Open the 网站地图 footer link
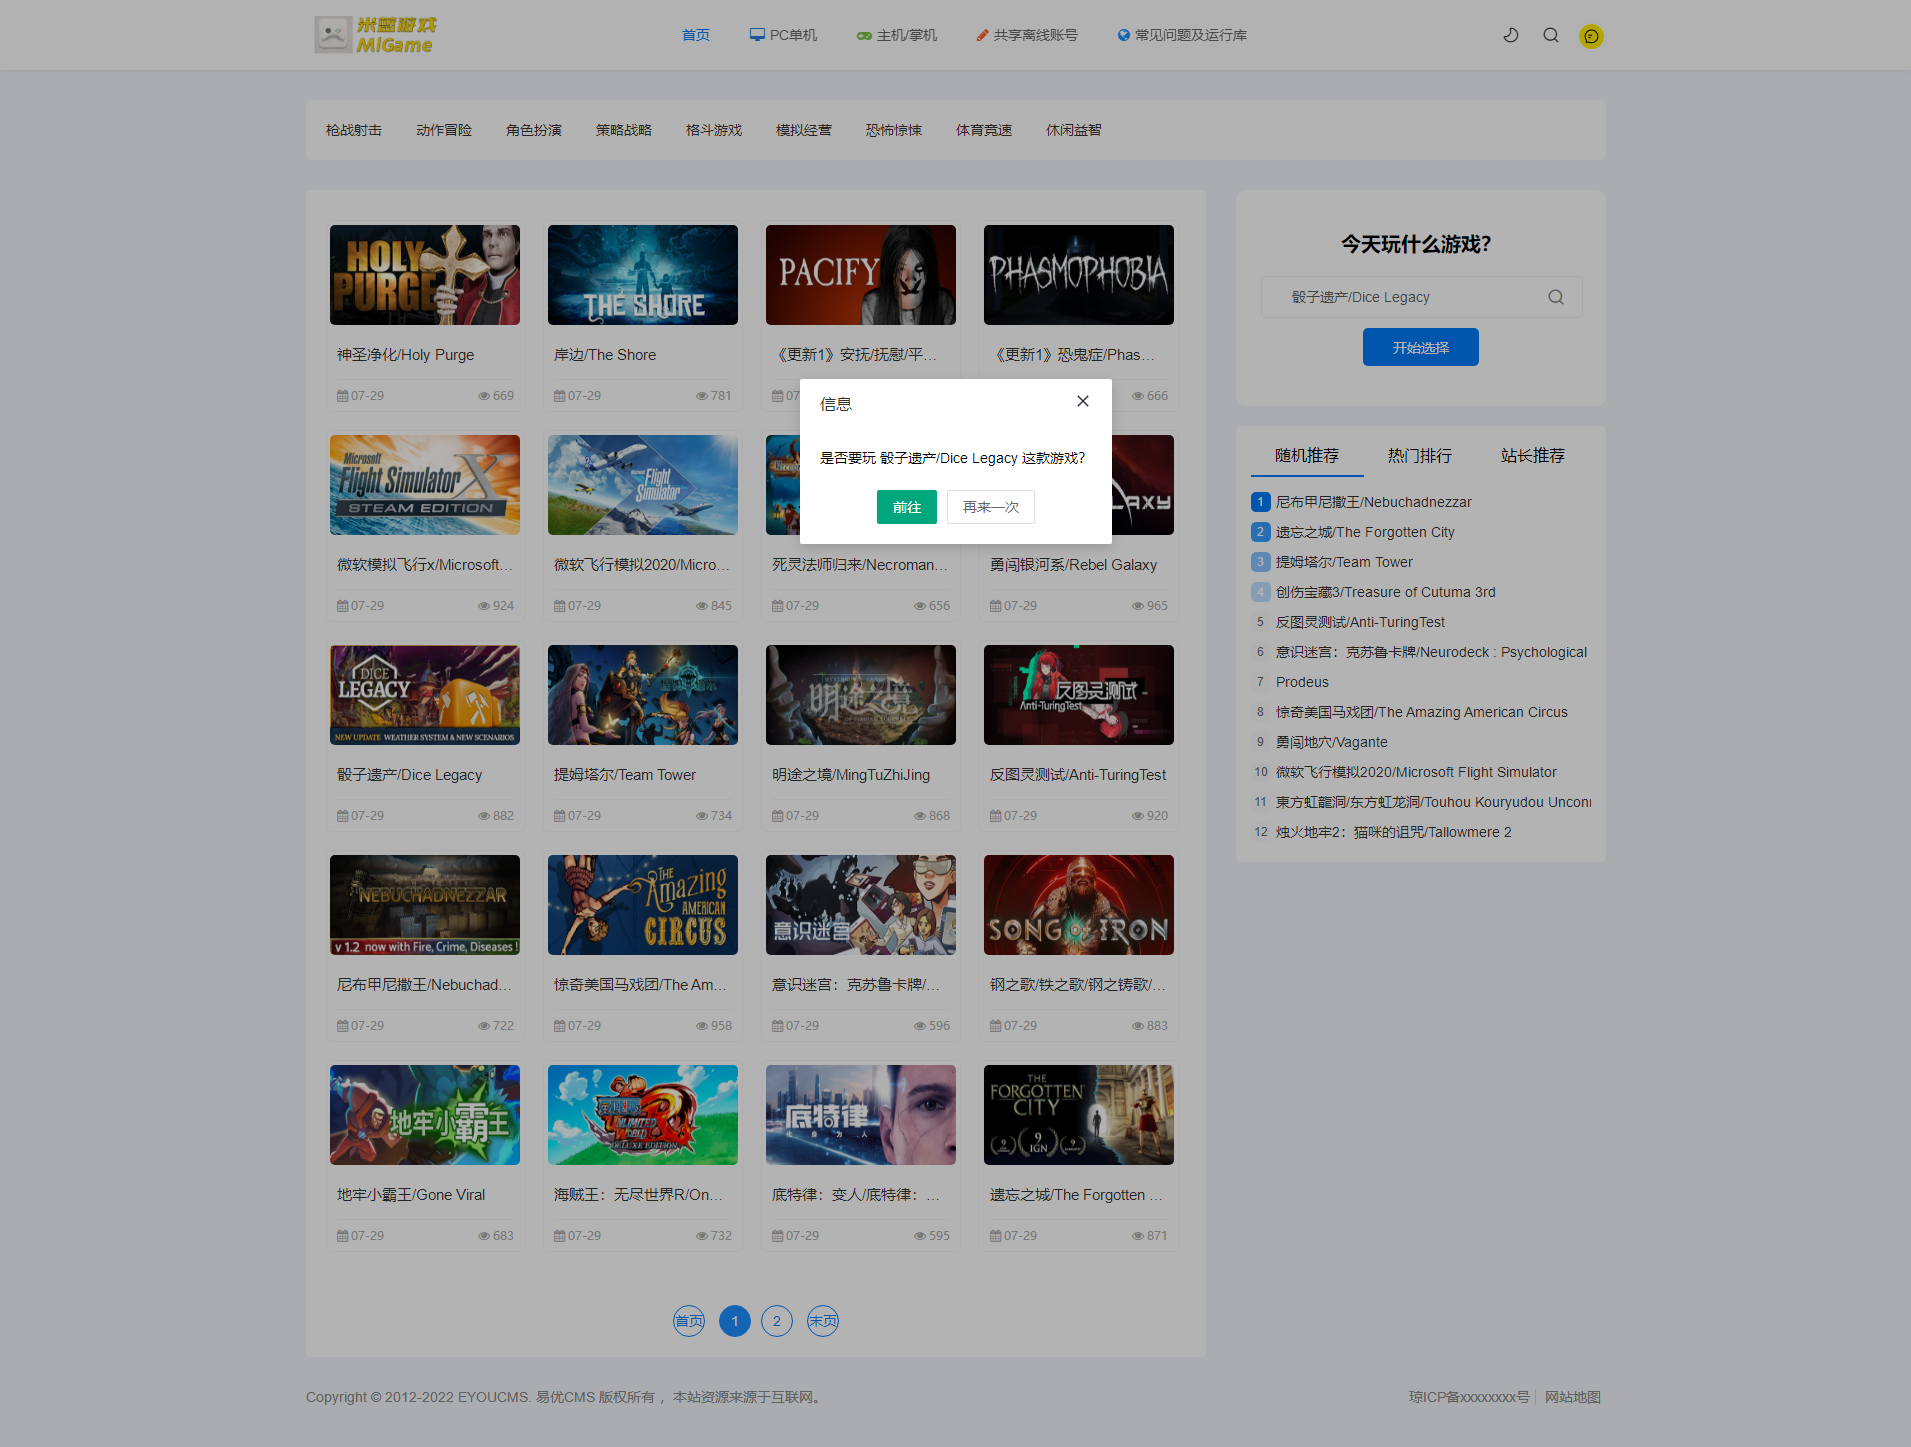This screenshot has height=1447, width=1911. click(1573, 1397)
